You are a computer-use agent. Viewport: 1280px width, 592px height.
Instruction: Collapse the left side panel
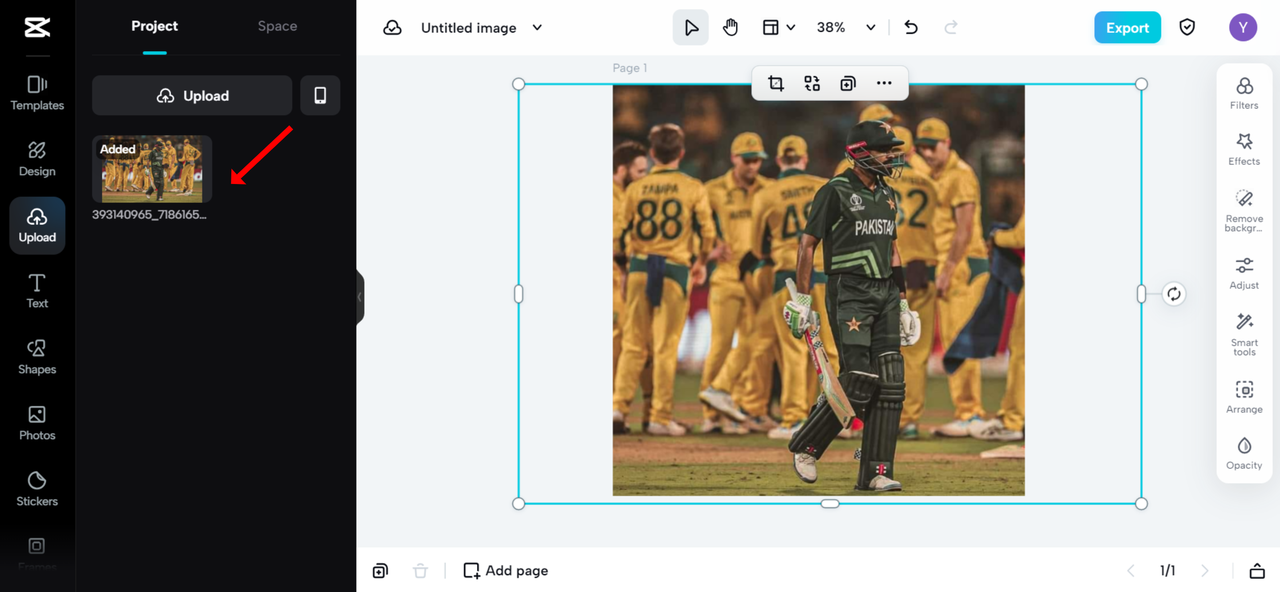point(360,297)
